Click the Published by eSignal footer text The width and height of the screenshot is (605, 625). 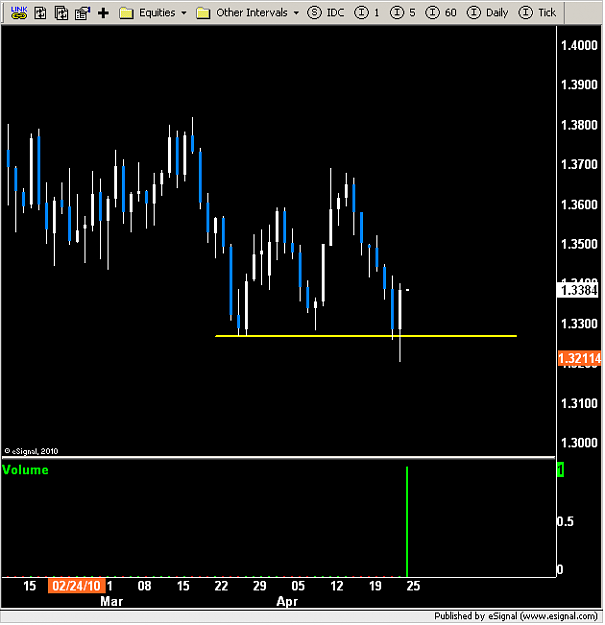coord(516,616)
